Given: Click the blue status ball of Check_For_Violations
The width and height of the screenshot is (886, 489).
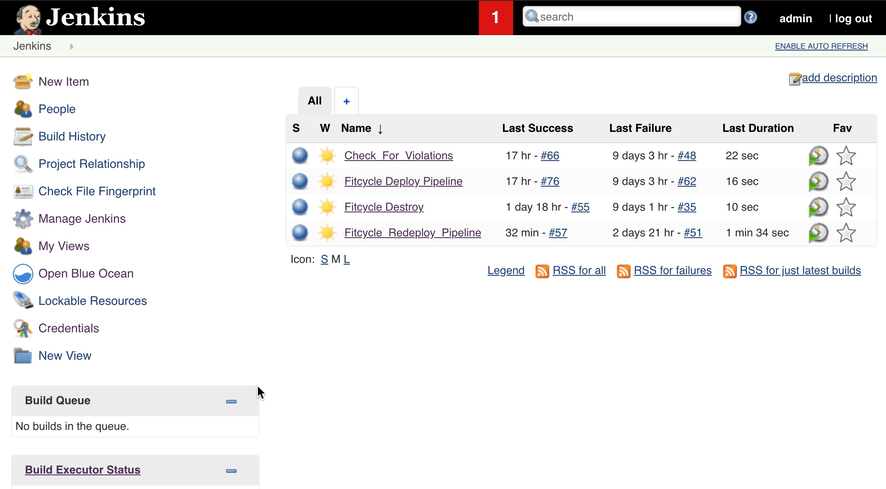Looking at the screenshot, I should (300, 155).
